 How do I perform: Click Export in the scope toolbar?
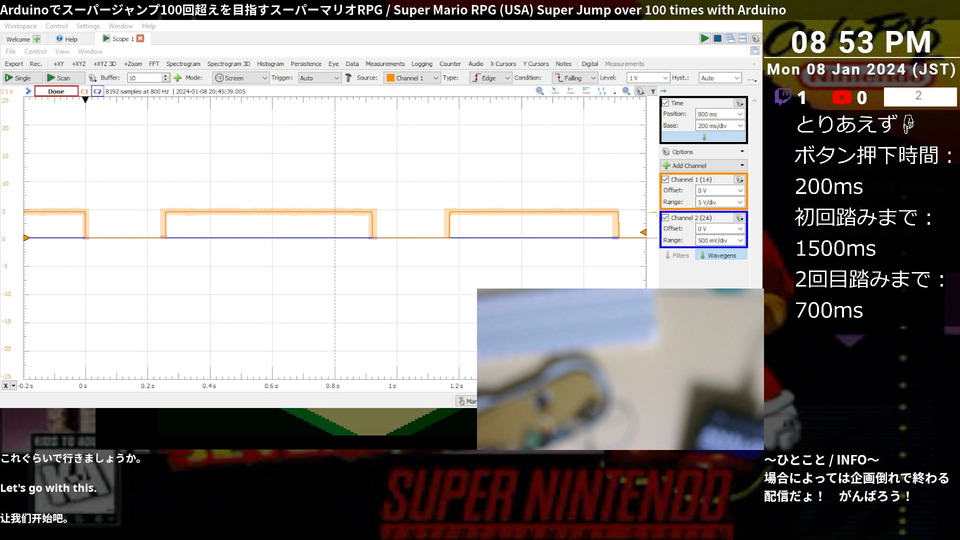click(13, 64)
